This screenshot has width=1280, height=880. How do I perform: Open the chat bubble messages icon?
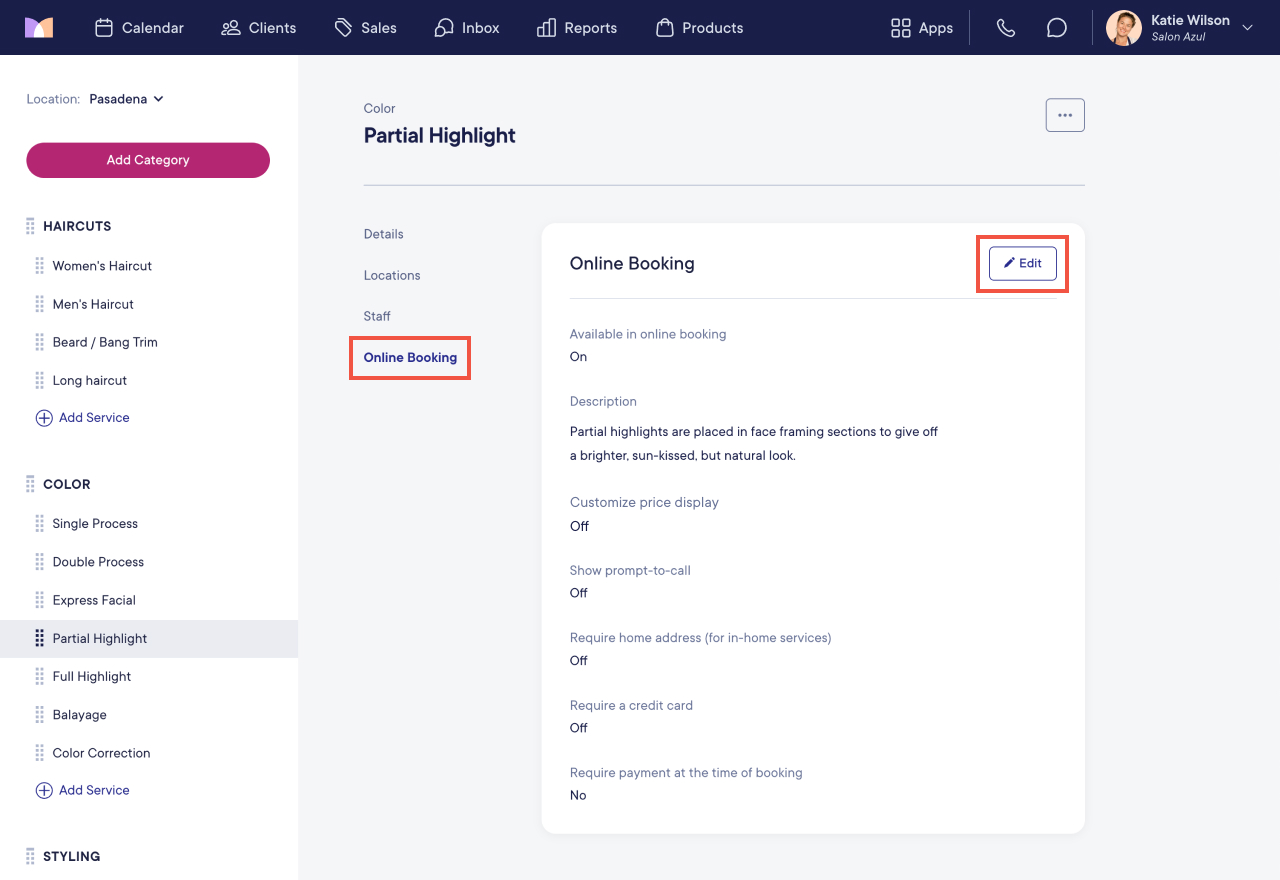point(1057,28)
